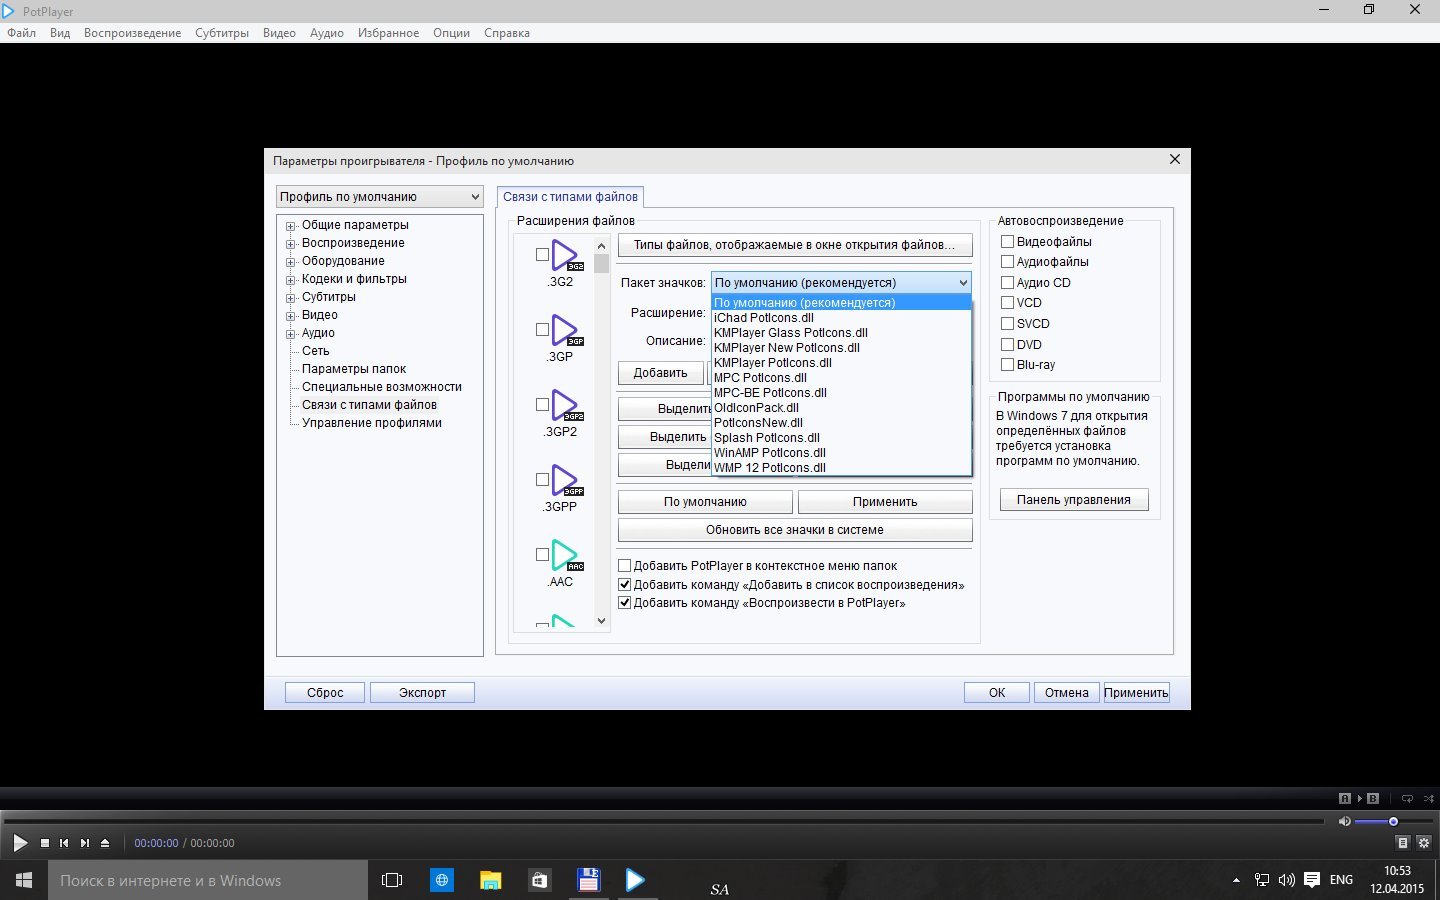Viewport: 1440px width, 900px height.
Task: Open the player control panel gear icon
Action: coord(1424,842)
